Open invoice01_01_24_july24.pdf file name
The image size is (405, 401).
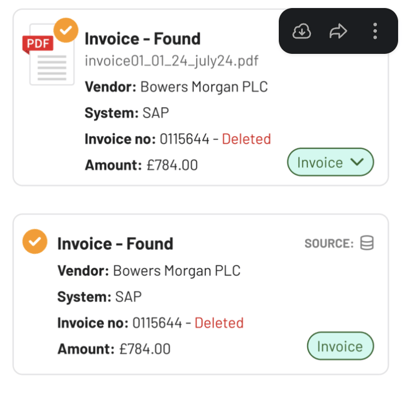(x=171, y=61)
